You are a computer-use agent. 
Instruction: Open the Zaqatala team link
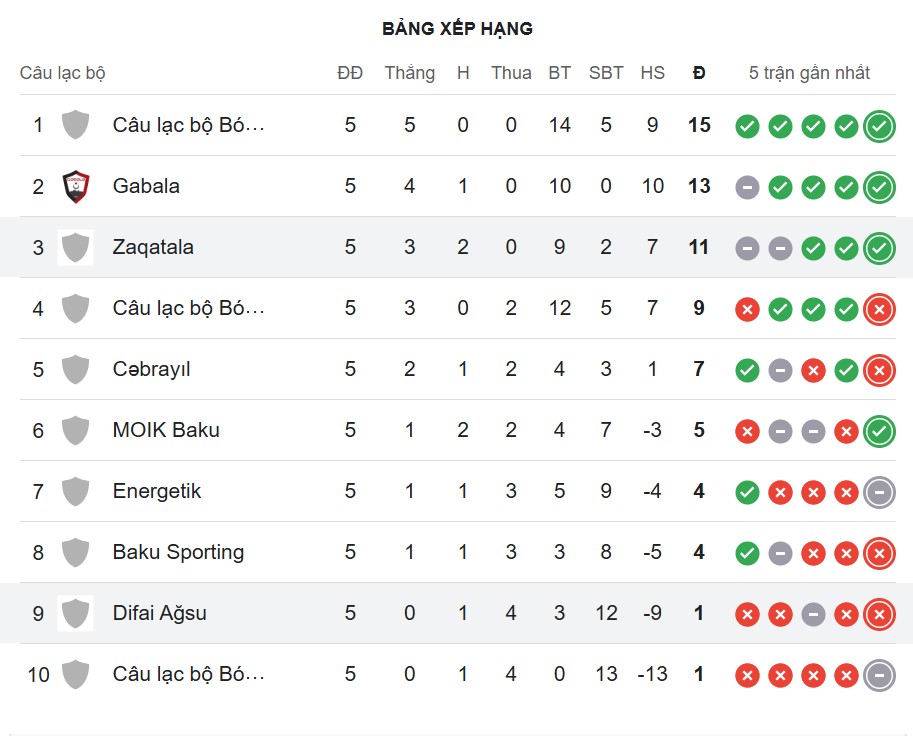click(x=153, y=247)
